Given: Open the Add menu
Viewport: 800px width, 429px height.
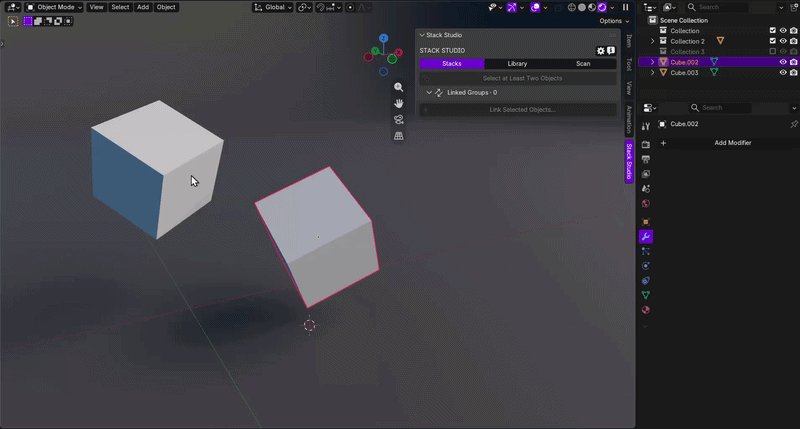Looking at the screenshot, I should (x=143, y=7).
